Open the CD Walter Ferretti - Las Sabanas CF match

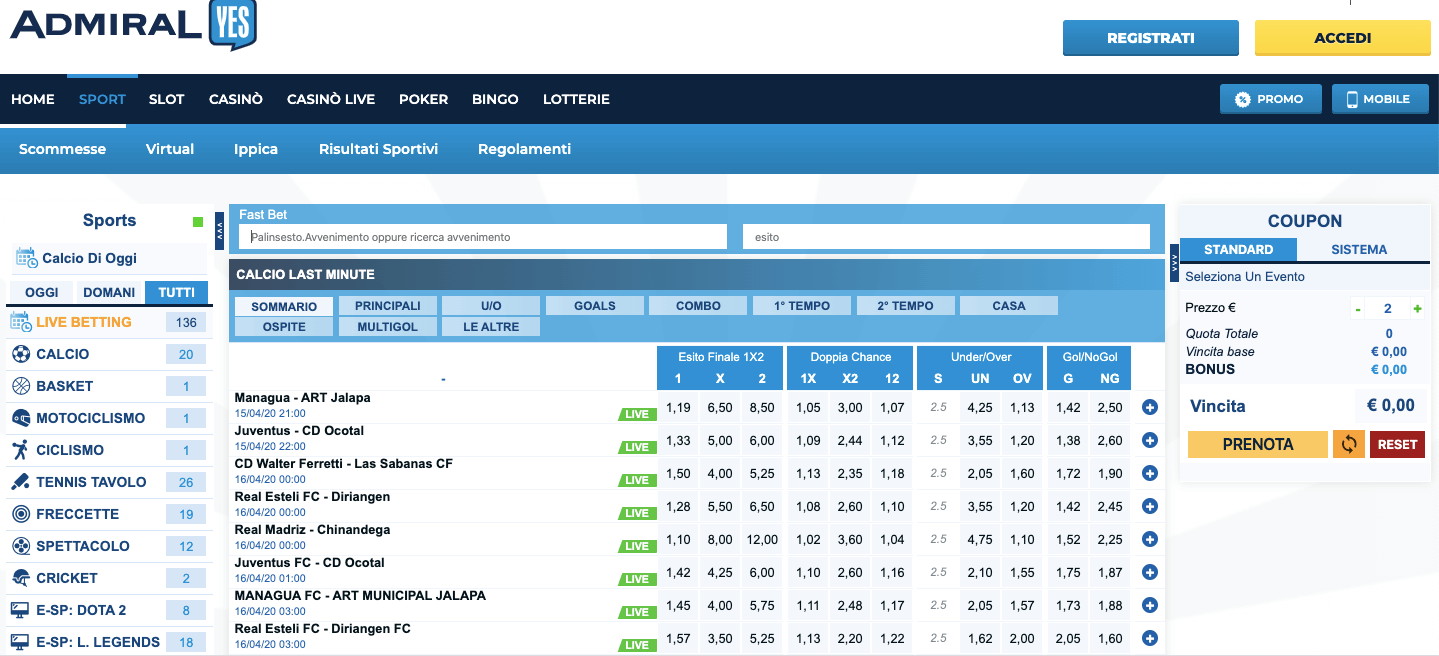(x=343, y=463)
